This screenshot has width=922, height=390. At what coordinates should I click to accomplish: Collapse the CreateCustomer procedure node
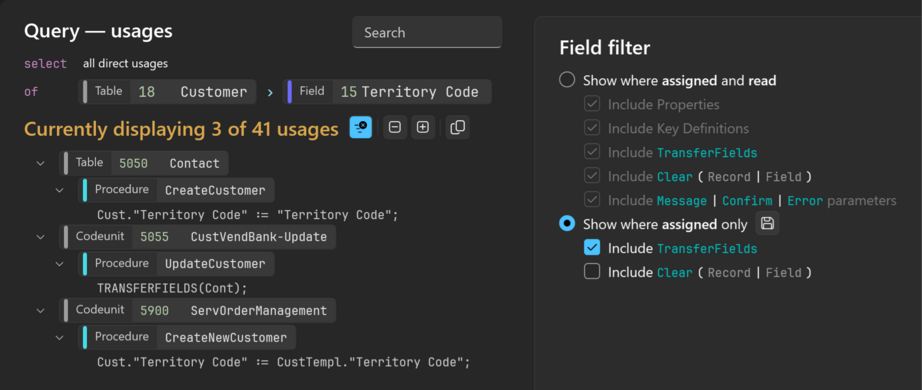[59, 190]
